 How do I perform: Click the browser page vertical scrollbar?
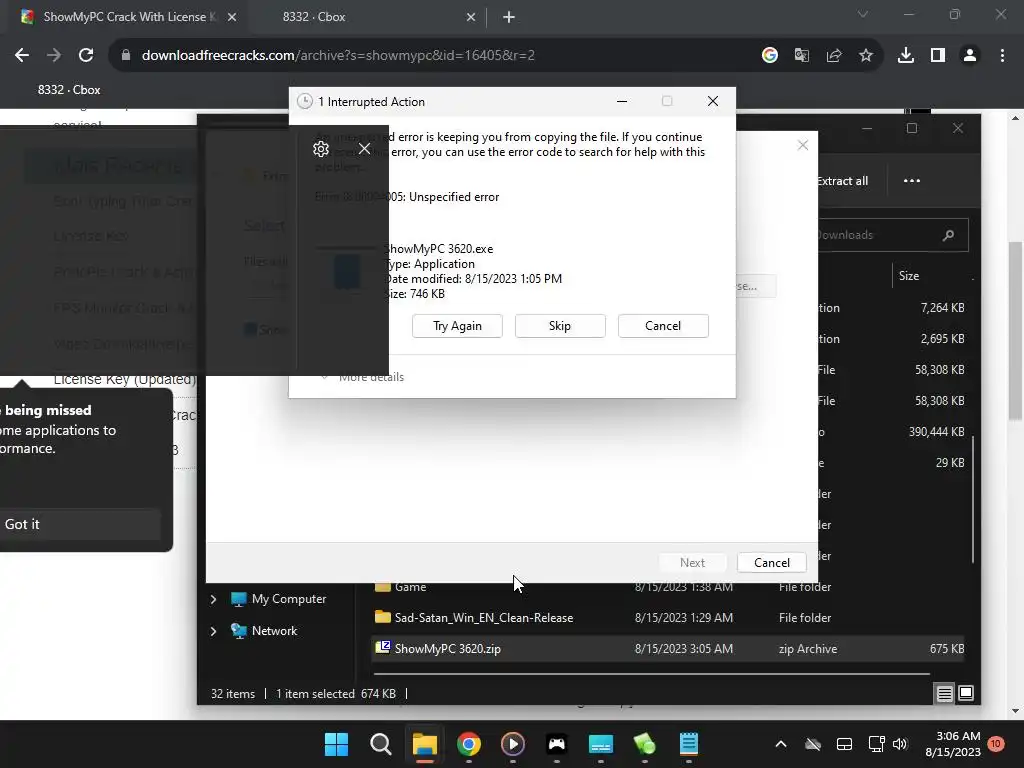pyautogui.click(x=1016, y=330)
